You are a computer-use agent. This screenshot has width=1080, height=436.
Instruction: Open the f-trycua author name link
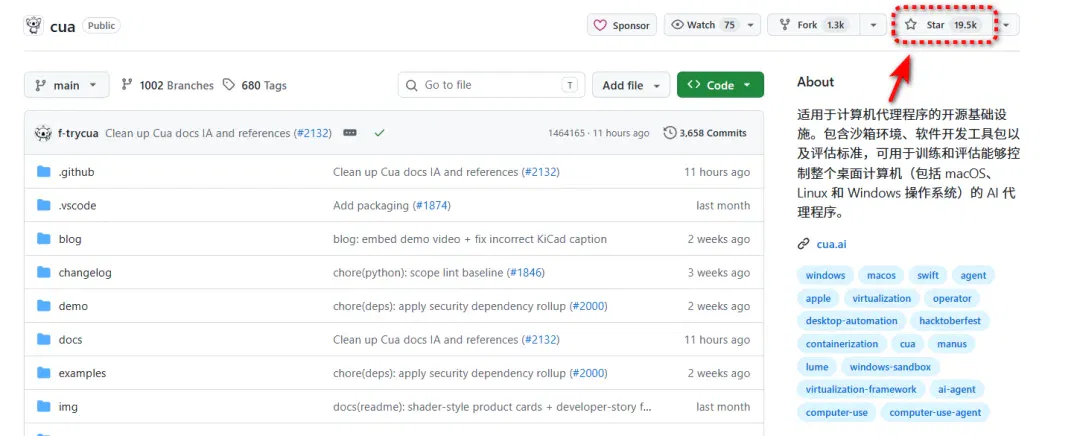pyautogui.click(x=79, y=133)
